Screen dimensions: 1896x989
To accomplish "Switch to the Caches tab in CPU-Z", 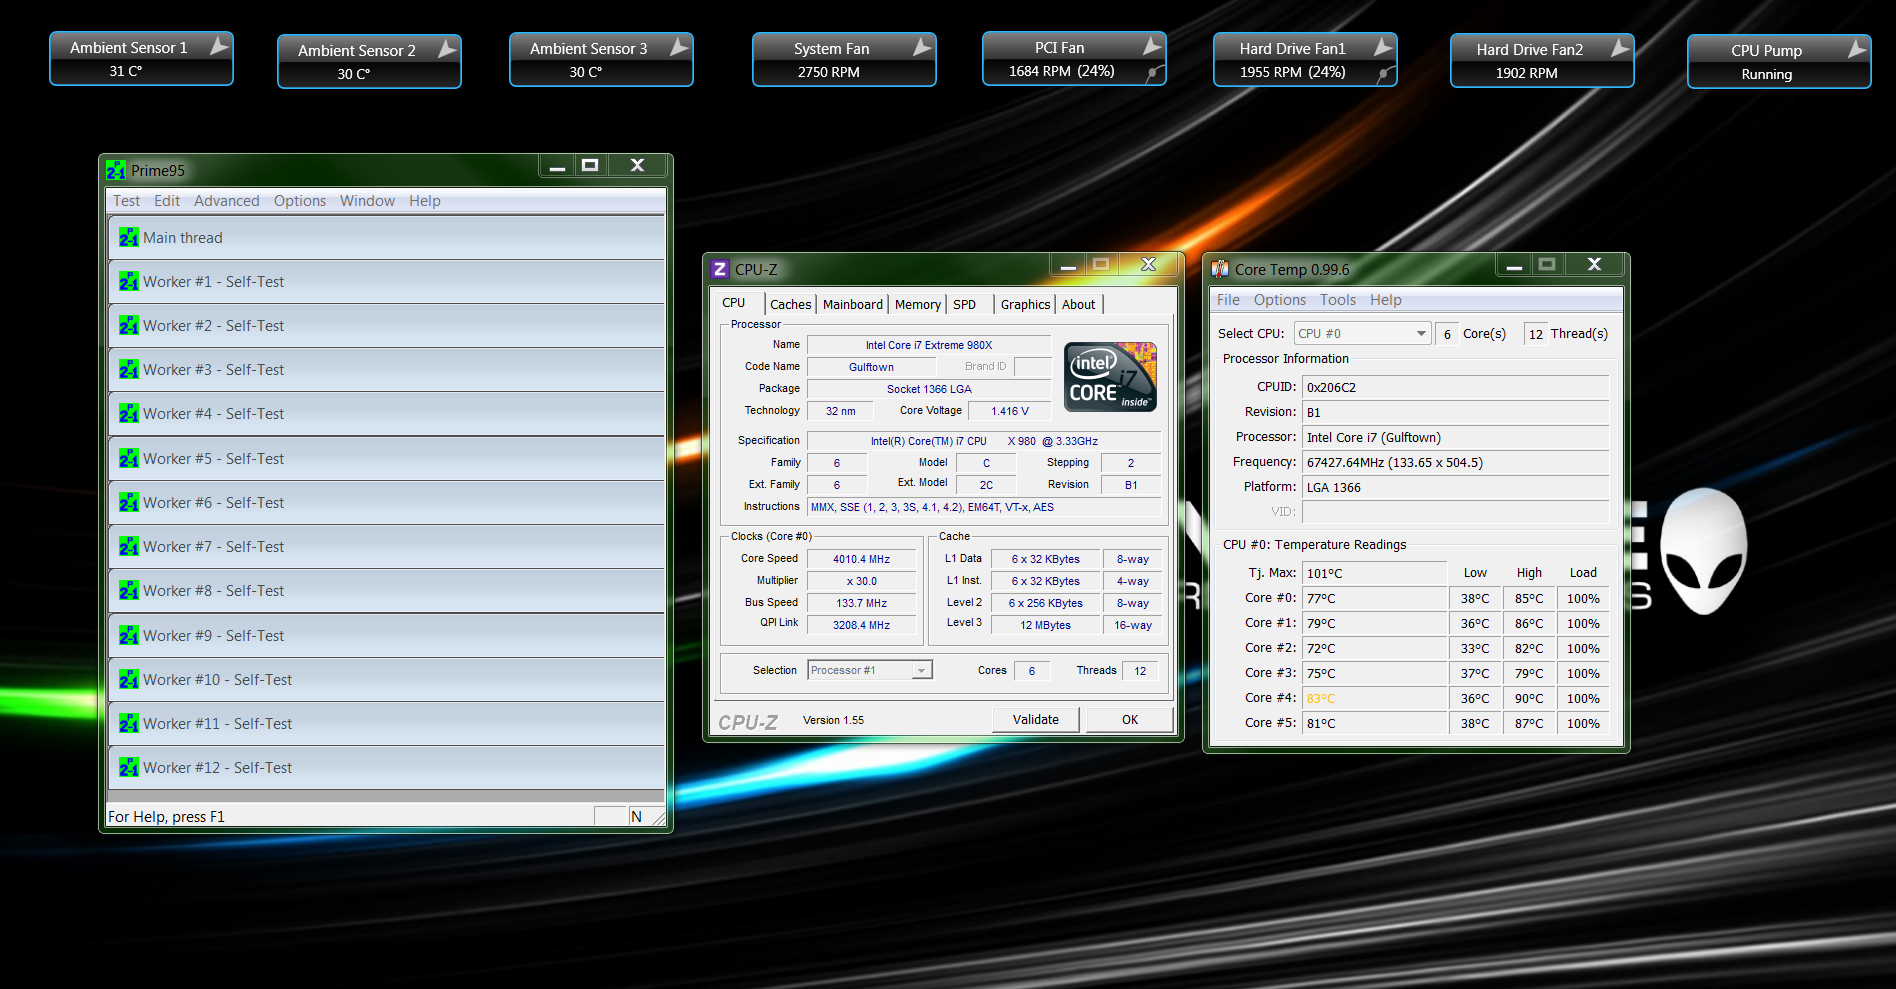I will pos(791,305).
